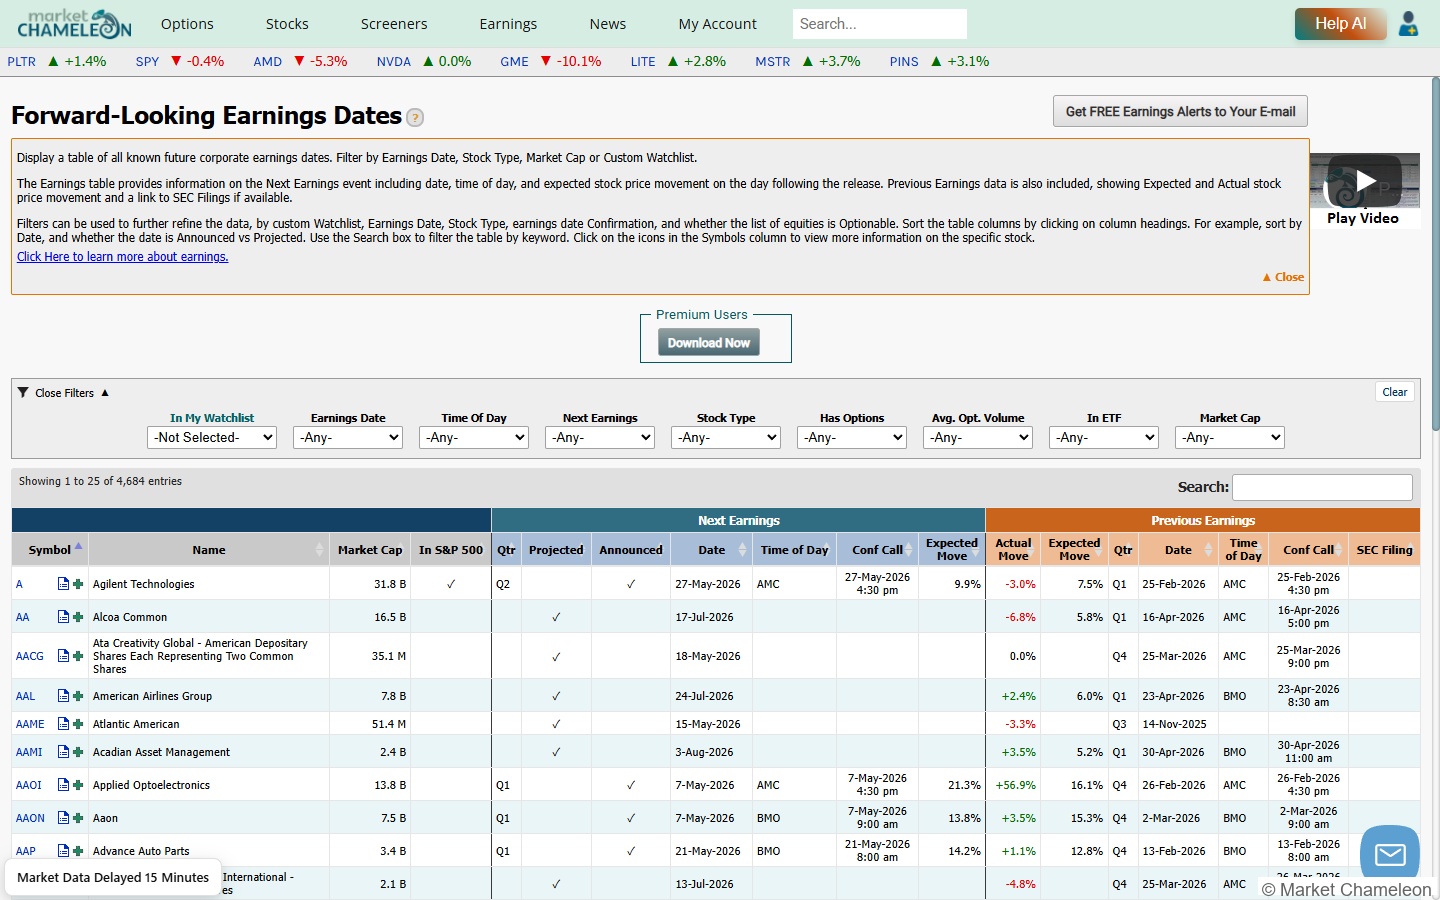
Task: Click the Download Now button
Action: coord(709,343)
